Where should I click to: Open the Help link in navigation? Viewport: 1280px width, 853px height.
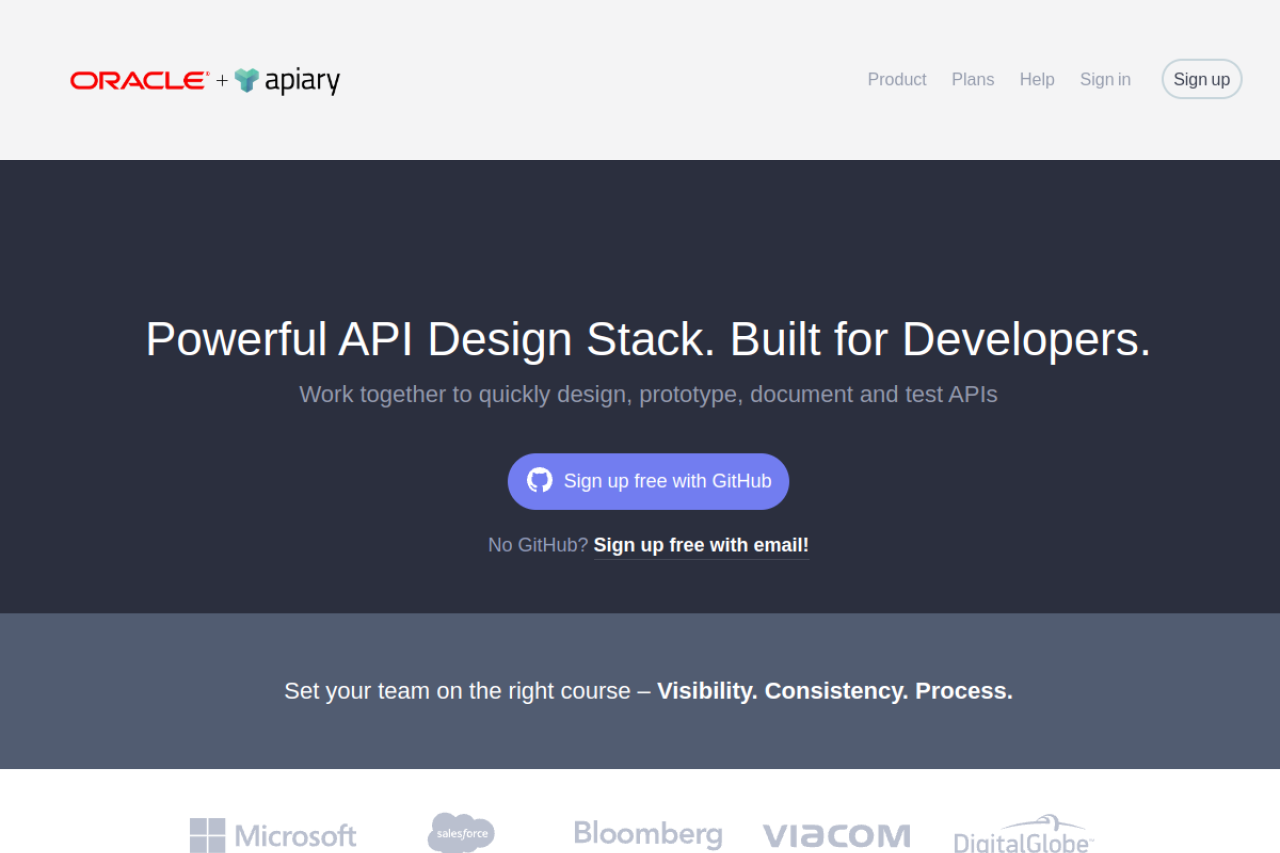click(x=1036, y=79)
